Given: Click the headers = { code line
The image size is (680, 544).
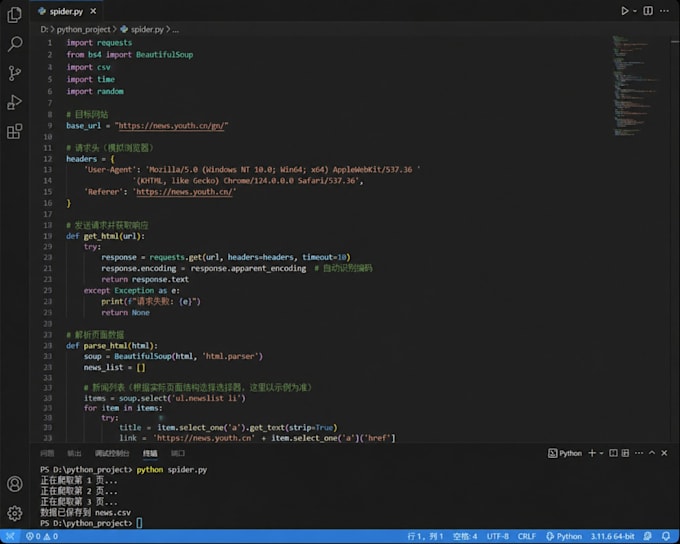Looking at the screenshot, I should [x=90, y=159].
